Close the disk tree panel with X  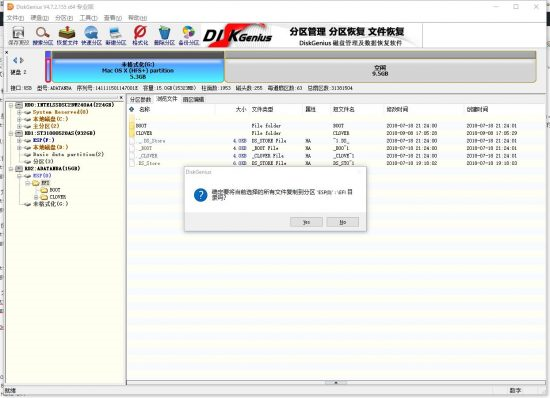pyautogui.click(x=121, y=98)
